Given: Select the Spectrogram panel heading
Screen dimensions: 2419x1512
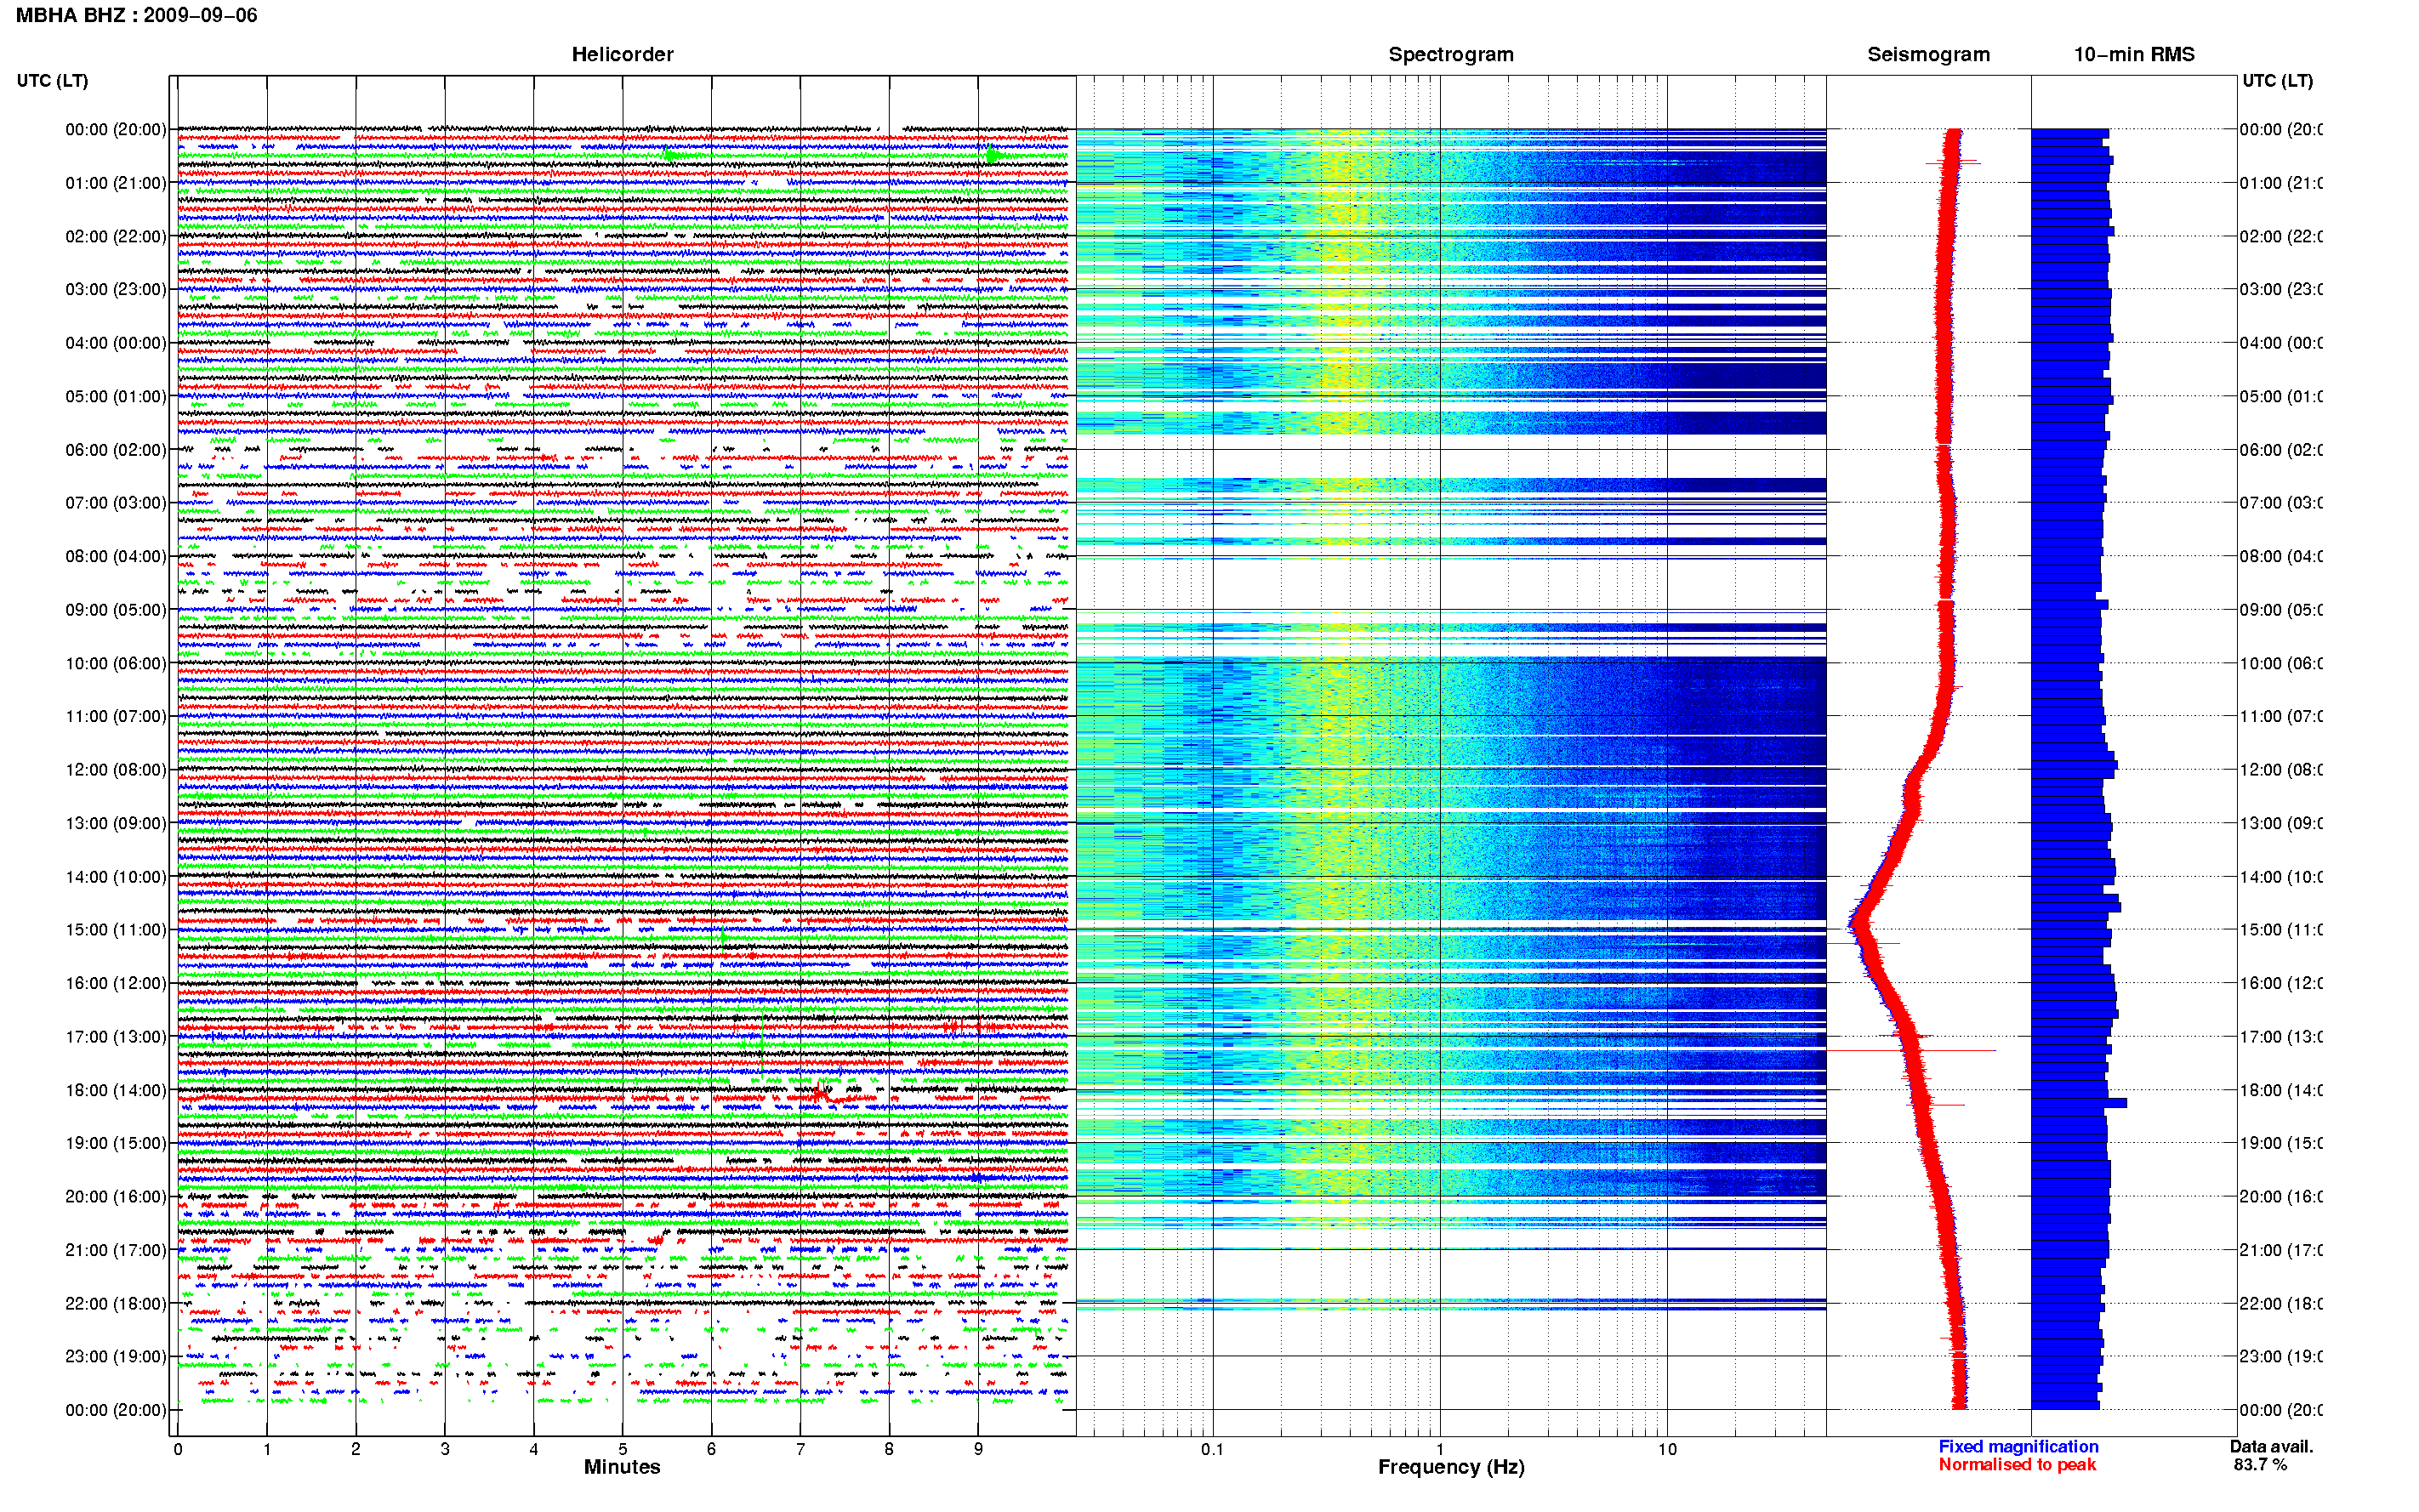Looking at the screenshot, I should coord(1450,54).
